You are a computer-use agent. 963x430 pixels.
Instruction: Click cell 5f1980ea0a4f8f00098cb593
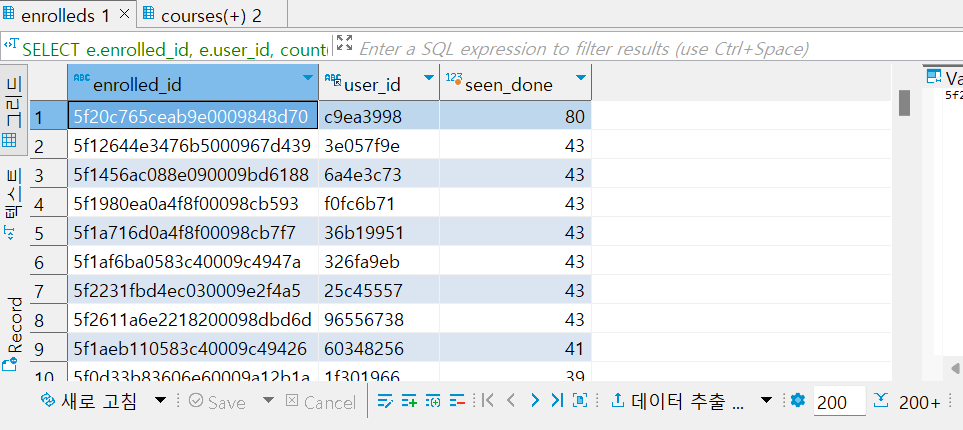(193, 203)
